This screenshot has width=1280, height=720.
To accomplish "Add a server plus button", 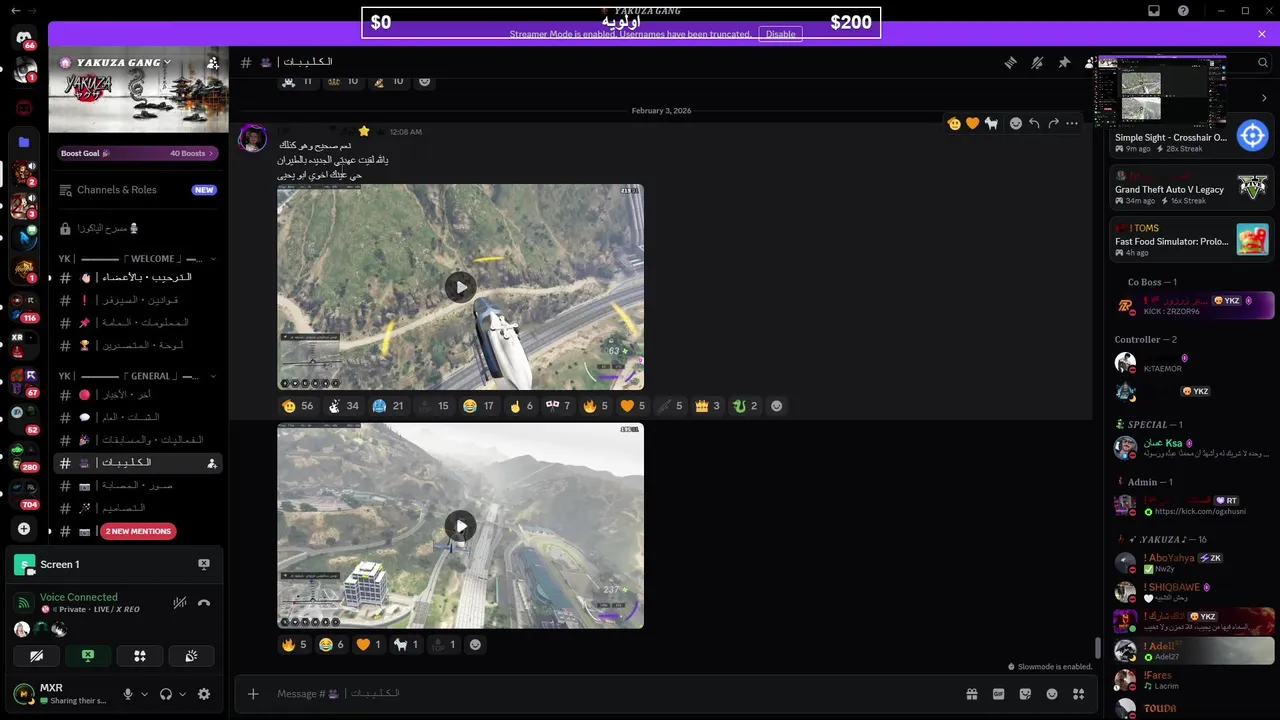I will point(24,528).
